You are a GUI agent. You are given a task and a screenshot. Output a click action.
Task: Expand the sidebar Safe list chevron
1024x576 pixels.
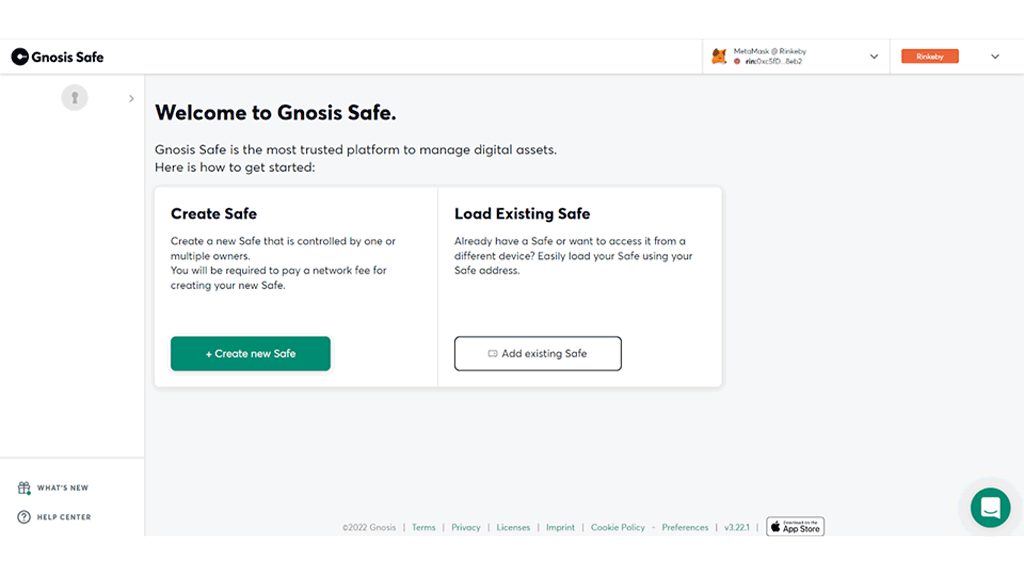point(131,98)
